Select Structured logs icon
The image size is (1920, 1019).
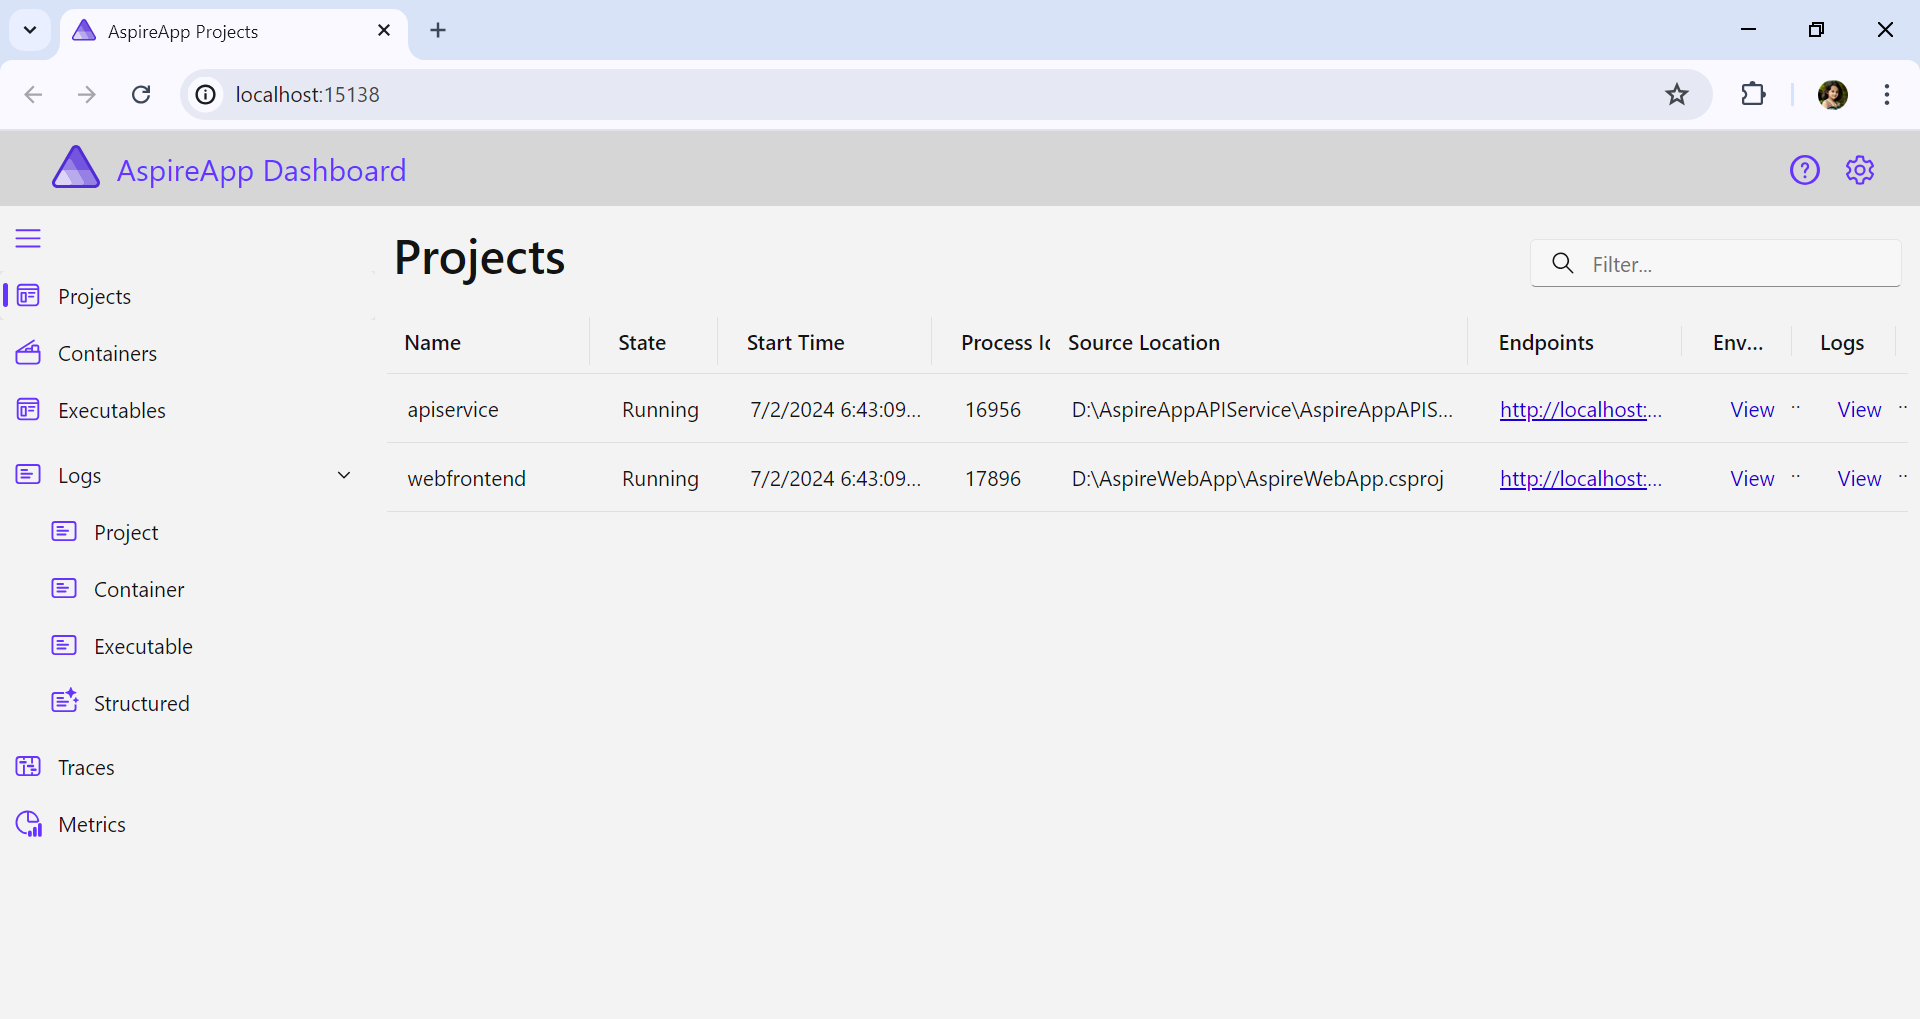[64, 702]
